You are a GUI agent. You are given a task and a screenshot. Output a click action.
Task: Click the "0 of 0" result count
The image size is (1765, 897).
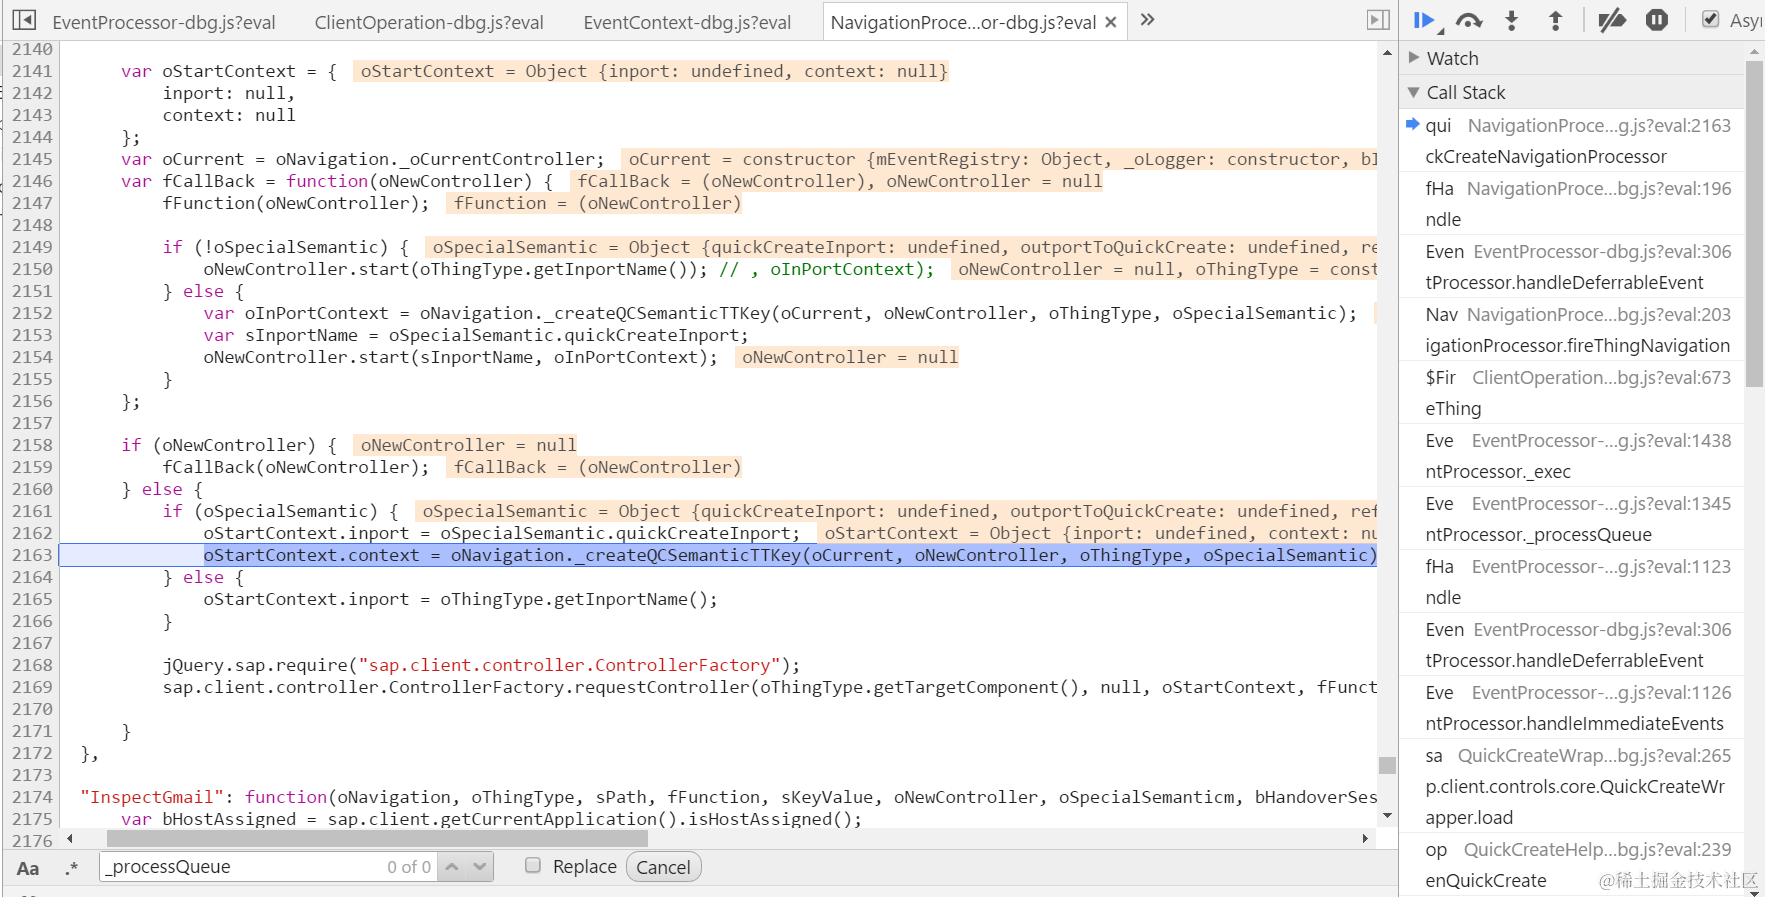pyautogui.click(x=409, y=867)
